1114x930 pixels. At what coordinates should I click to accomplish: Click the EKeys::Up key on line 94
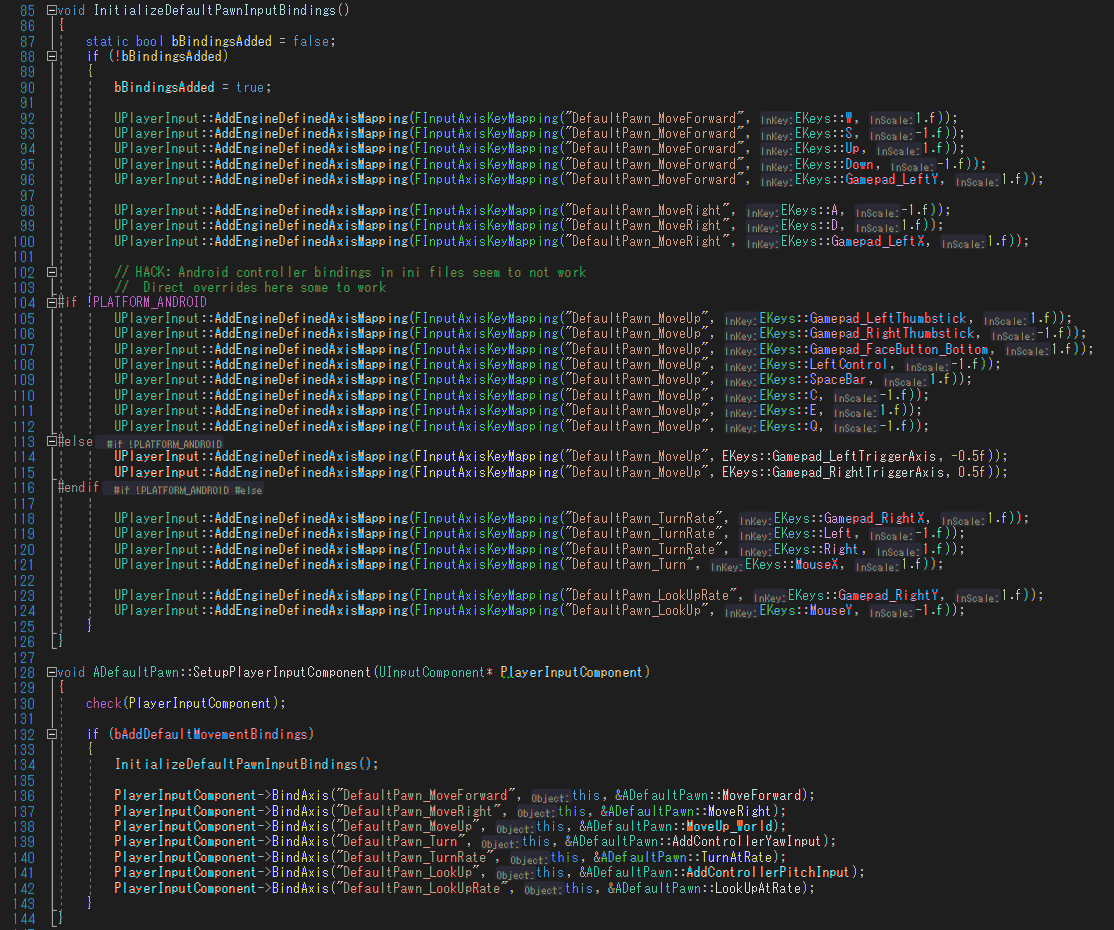[827, 148]
